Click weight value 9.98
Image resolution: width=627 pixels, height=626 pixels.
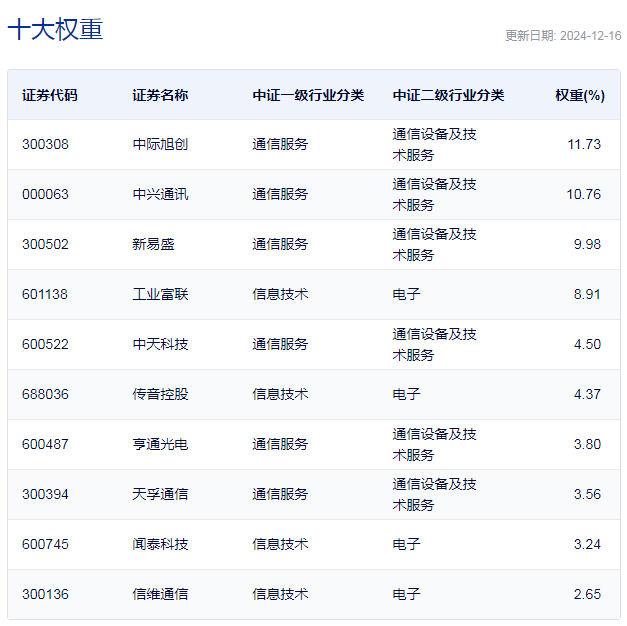pos(587,244)
